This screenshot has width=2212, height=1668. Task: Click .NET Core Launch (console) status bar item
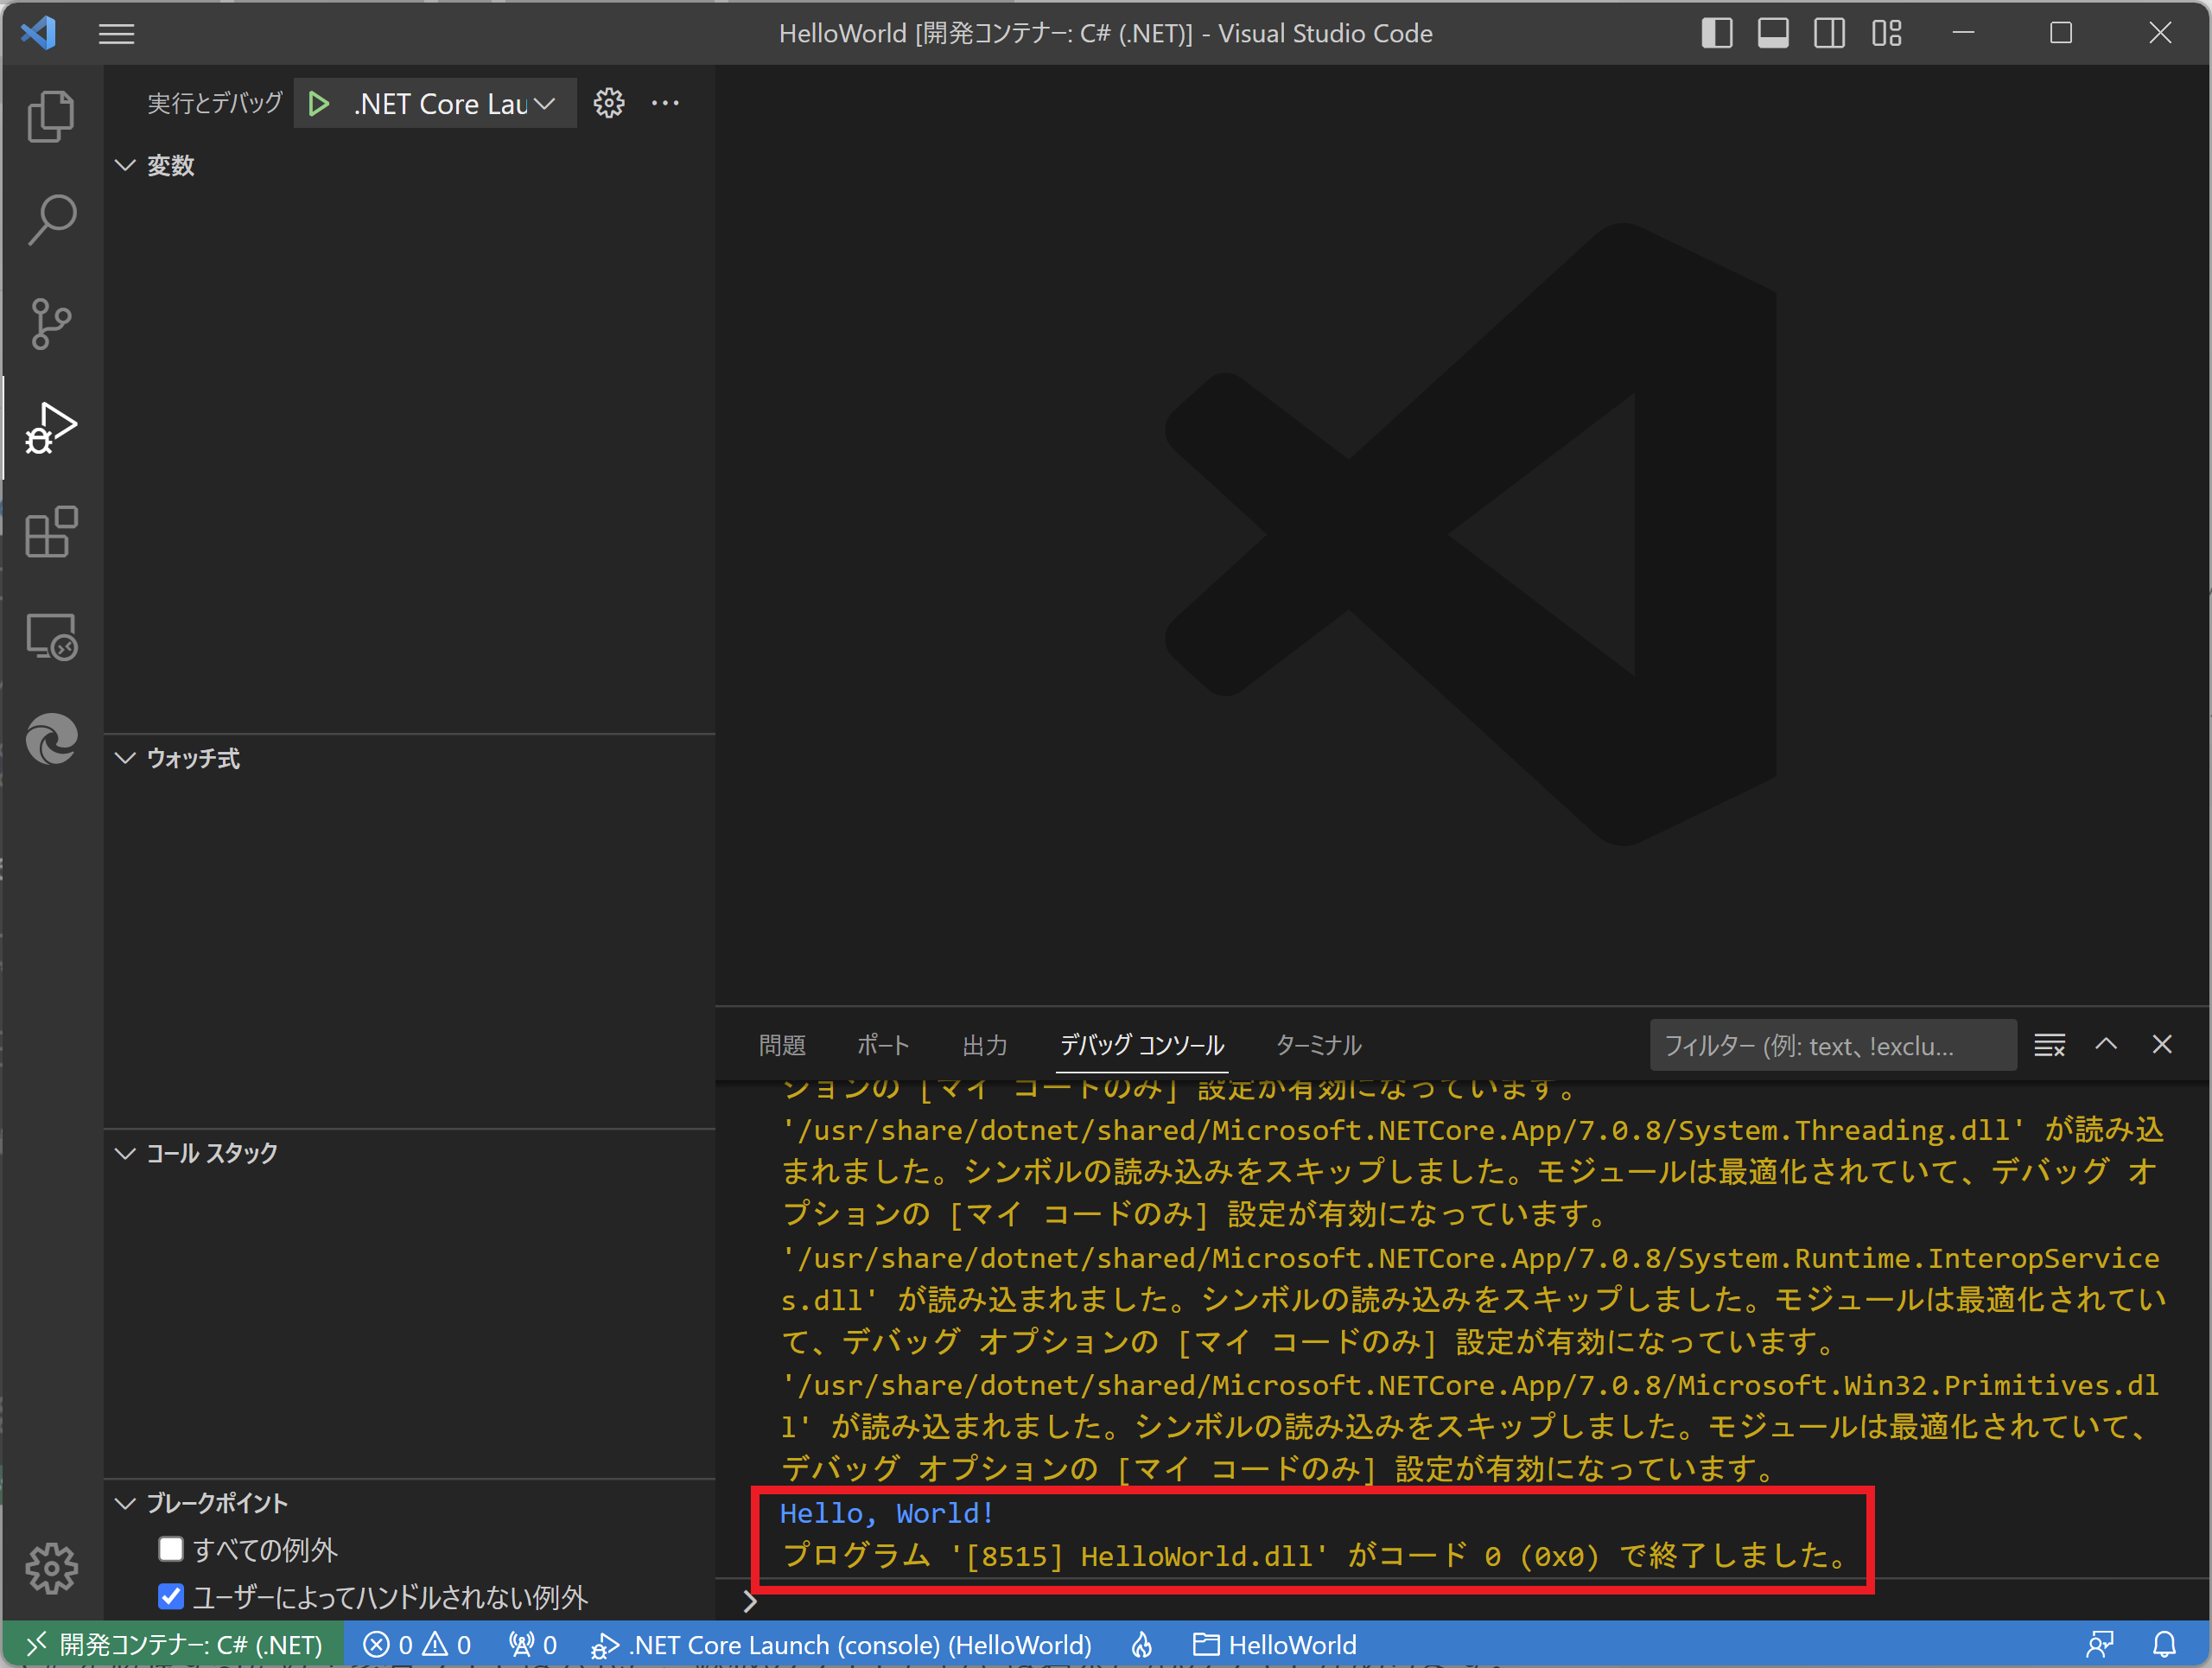pos(842,1645)
